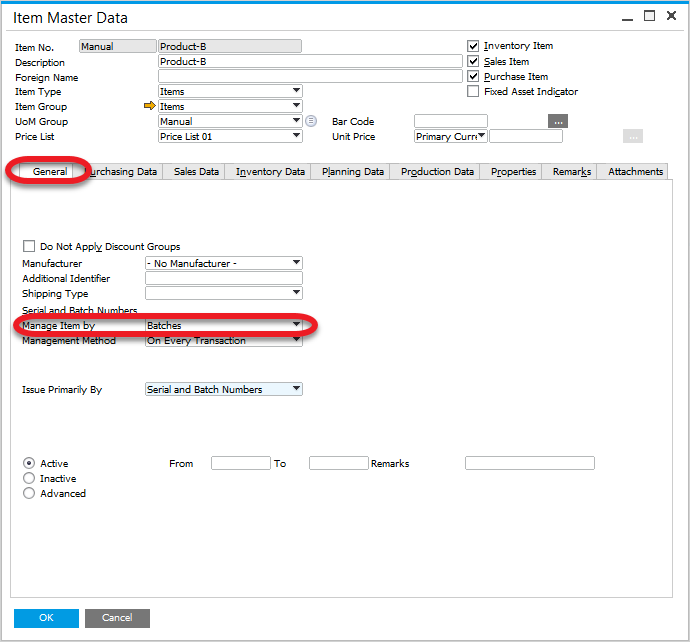
Task: Minimize the Item Master Data window
Action: point(627,18)
